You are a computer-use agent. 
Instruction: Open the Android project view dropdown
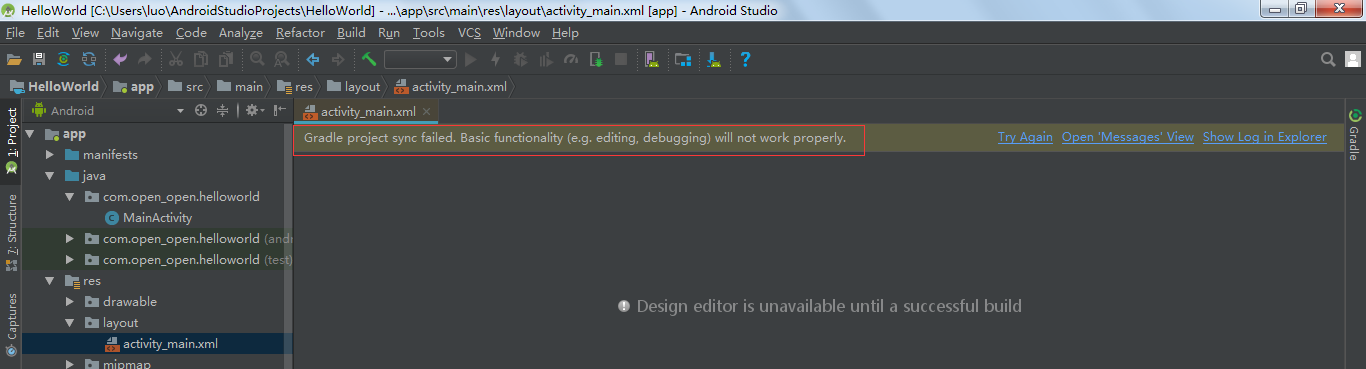pyautogui.click(x=108, y=111)
